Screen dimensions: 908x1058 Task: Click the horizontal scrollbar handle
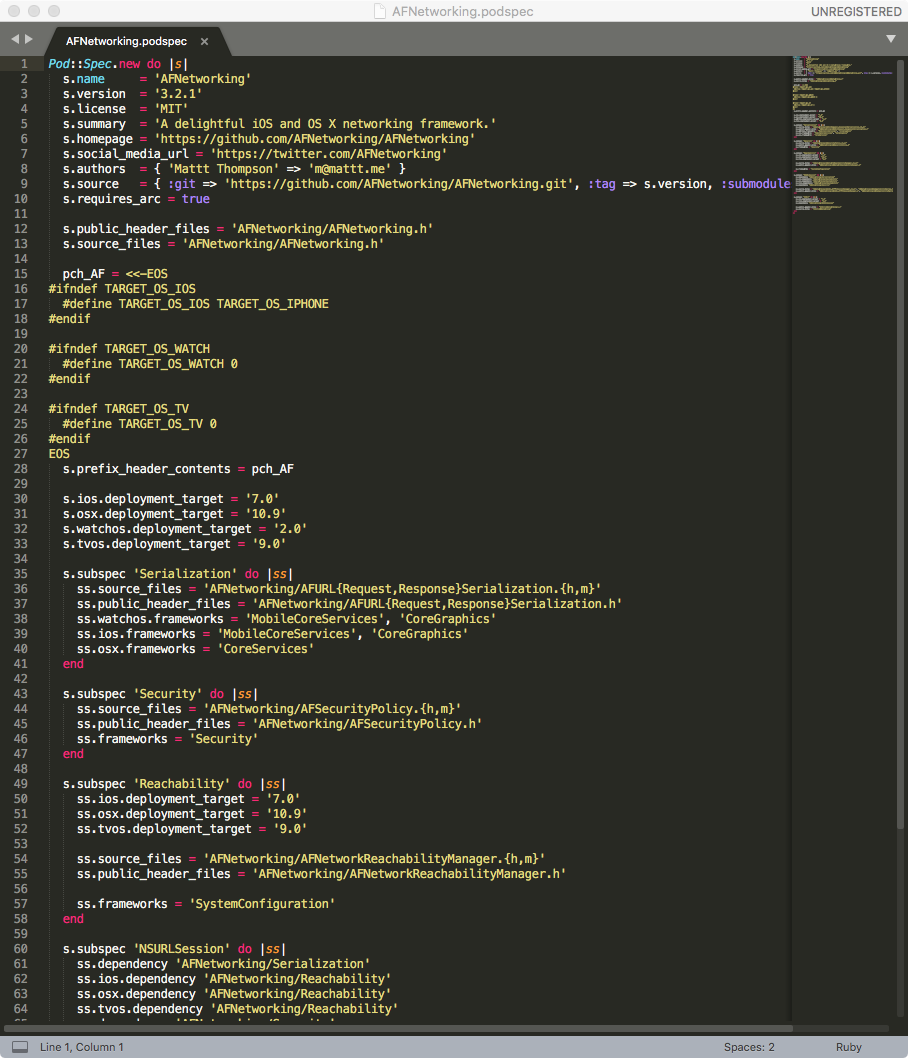click(398, 1029)
